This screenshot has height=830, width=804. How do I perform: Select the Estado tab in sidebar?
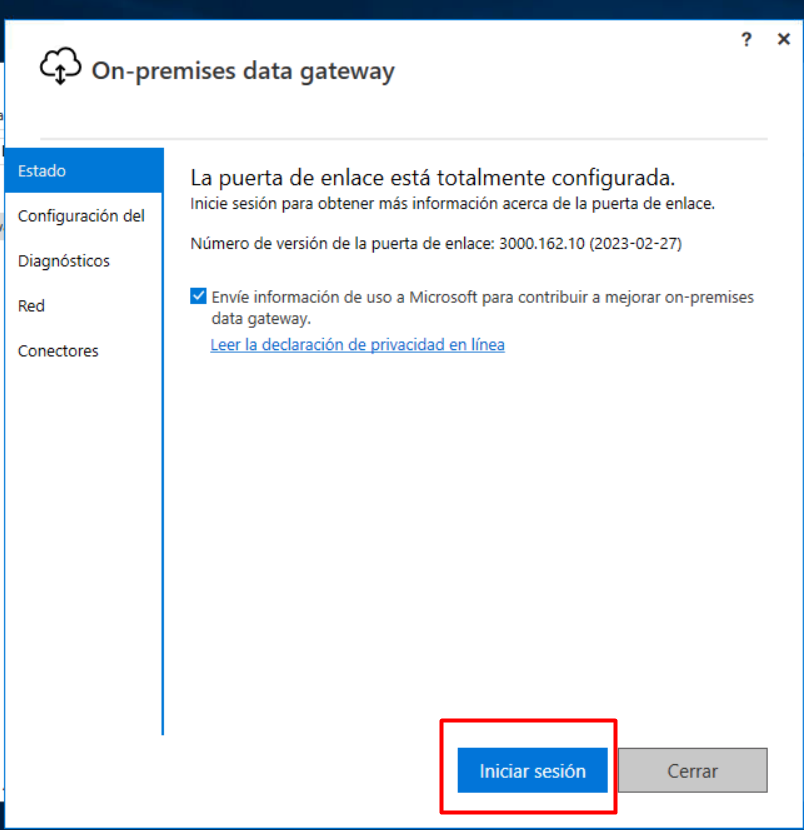click(x=84, y=170)
